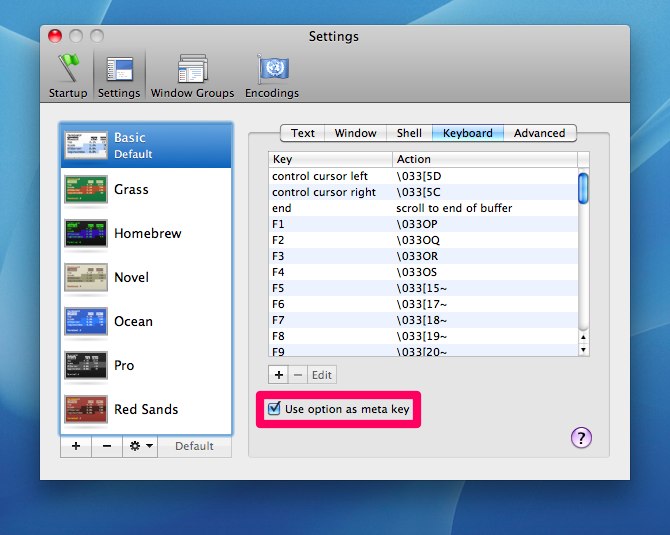
Task: Select the Settings toolbar icon
Action: 119,76
